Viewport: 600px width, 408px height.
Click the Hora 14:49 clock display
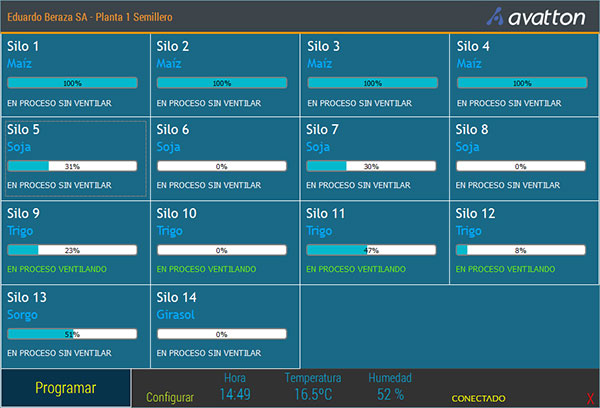point(234,395)
